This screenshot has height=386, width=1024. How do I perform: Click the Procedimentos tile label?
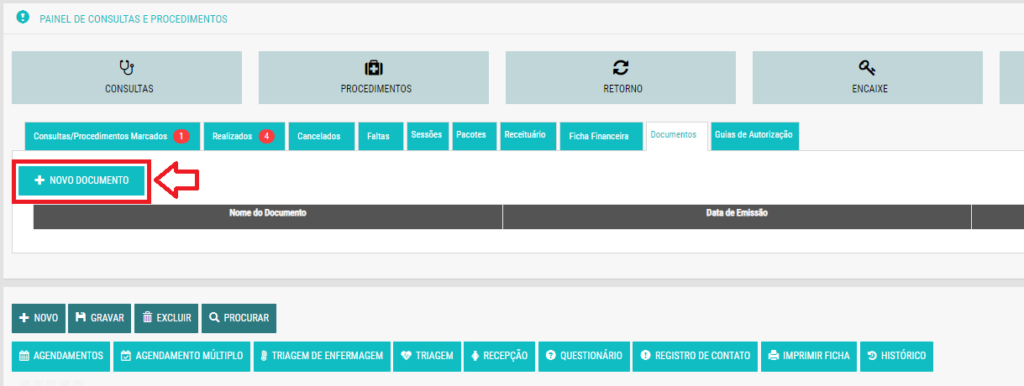pos(376,89)
